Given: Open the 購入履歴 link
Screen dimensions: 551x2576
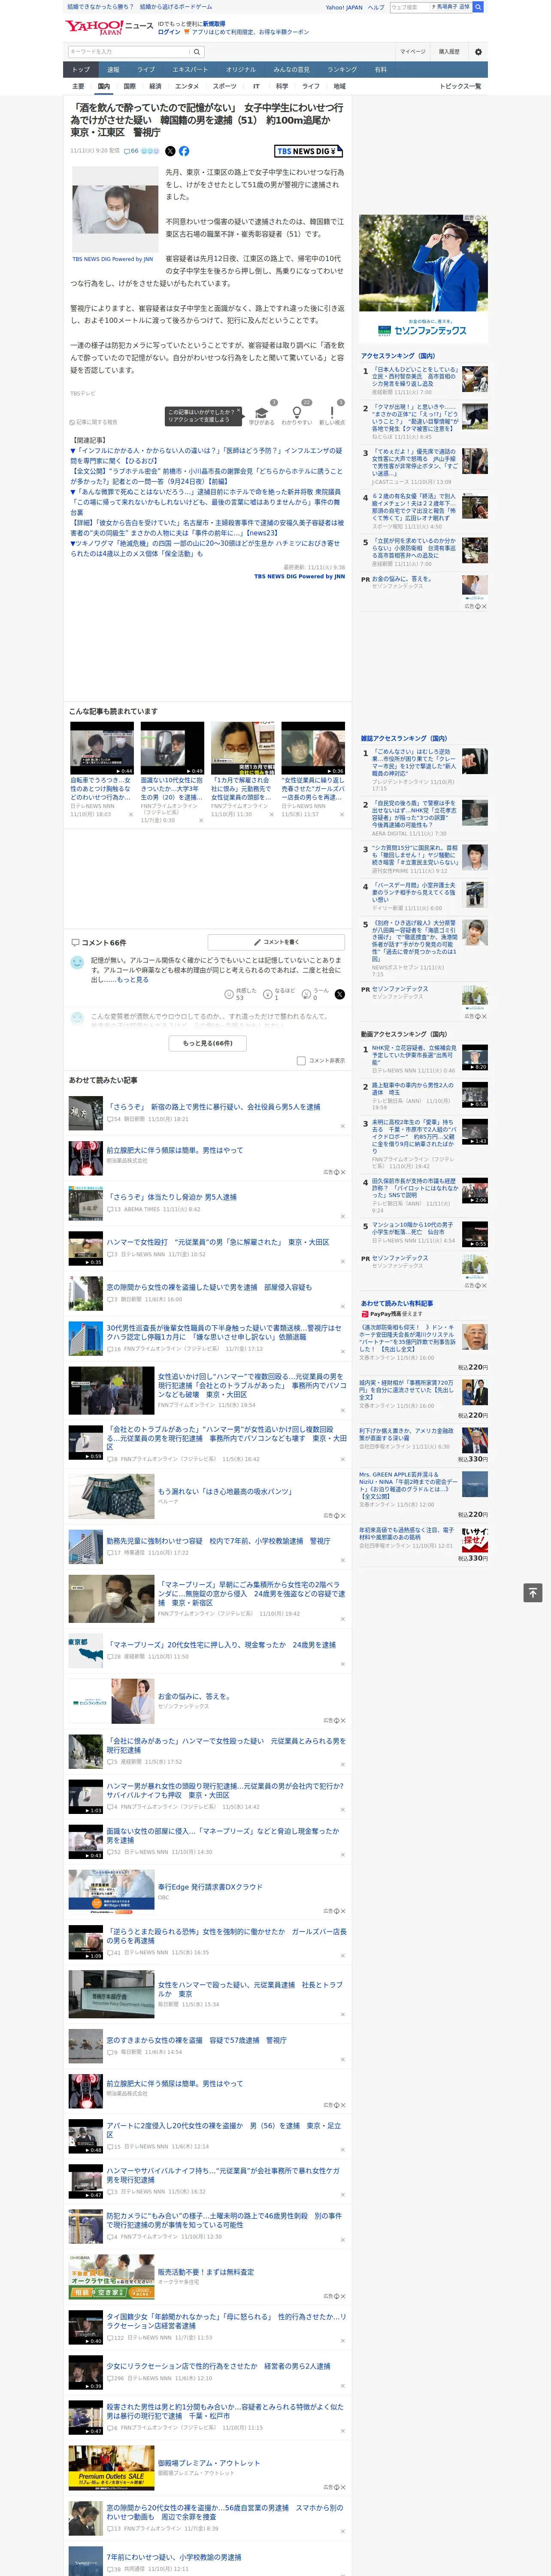Looking at the screenshot, I should [449, 51].
